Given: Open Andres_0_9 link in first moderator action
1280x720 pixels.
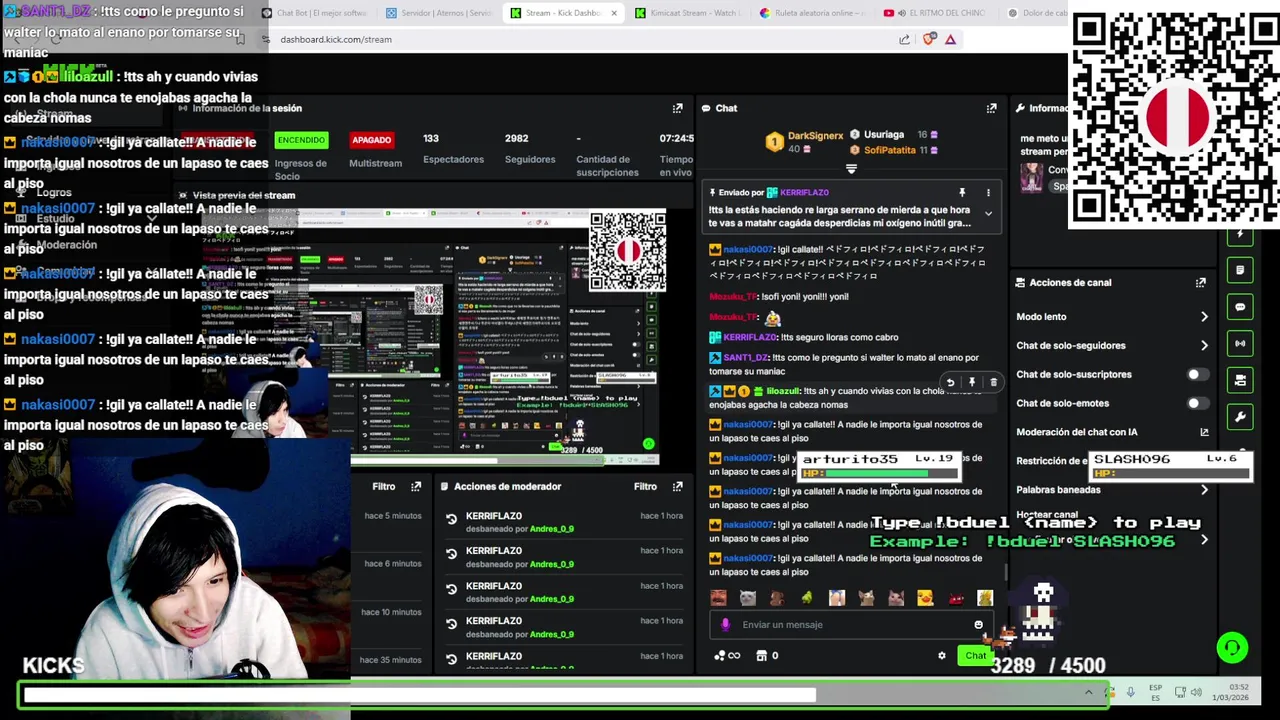Looking at the screenshot, I should pos(552,529).
